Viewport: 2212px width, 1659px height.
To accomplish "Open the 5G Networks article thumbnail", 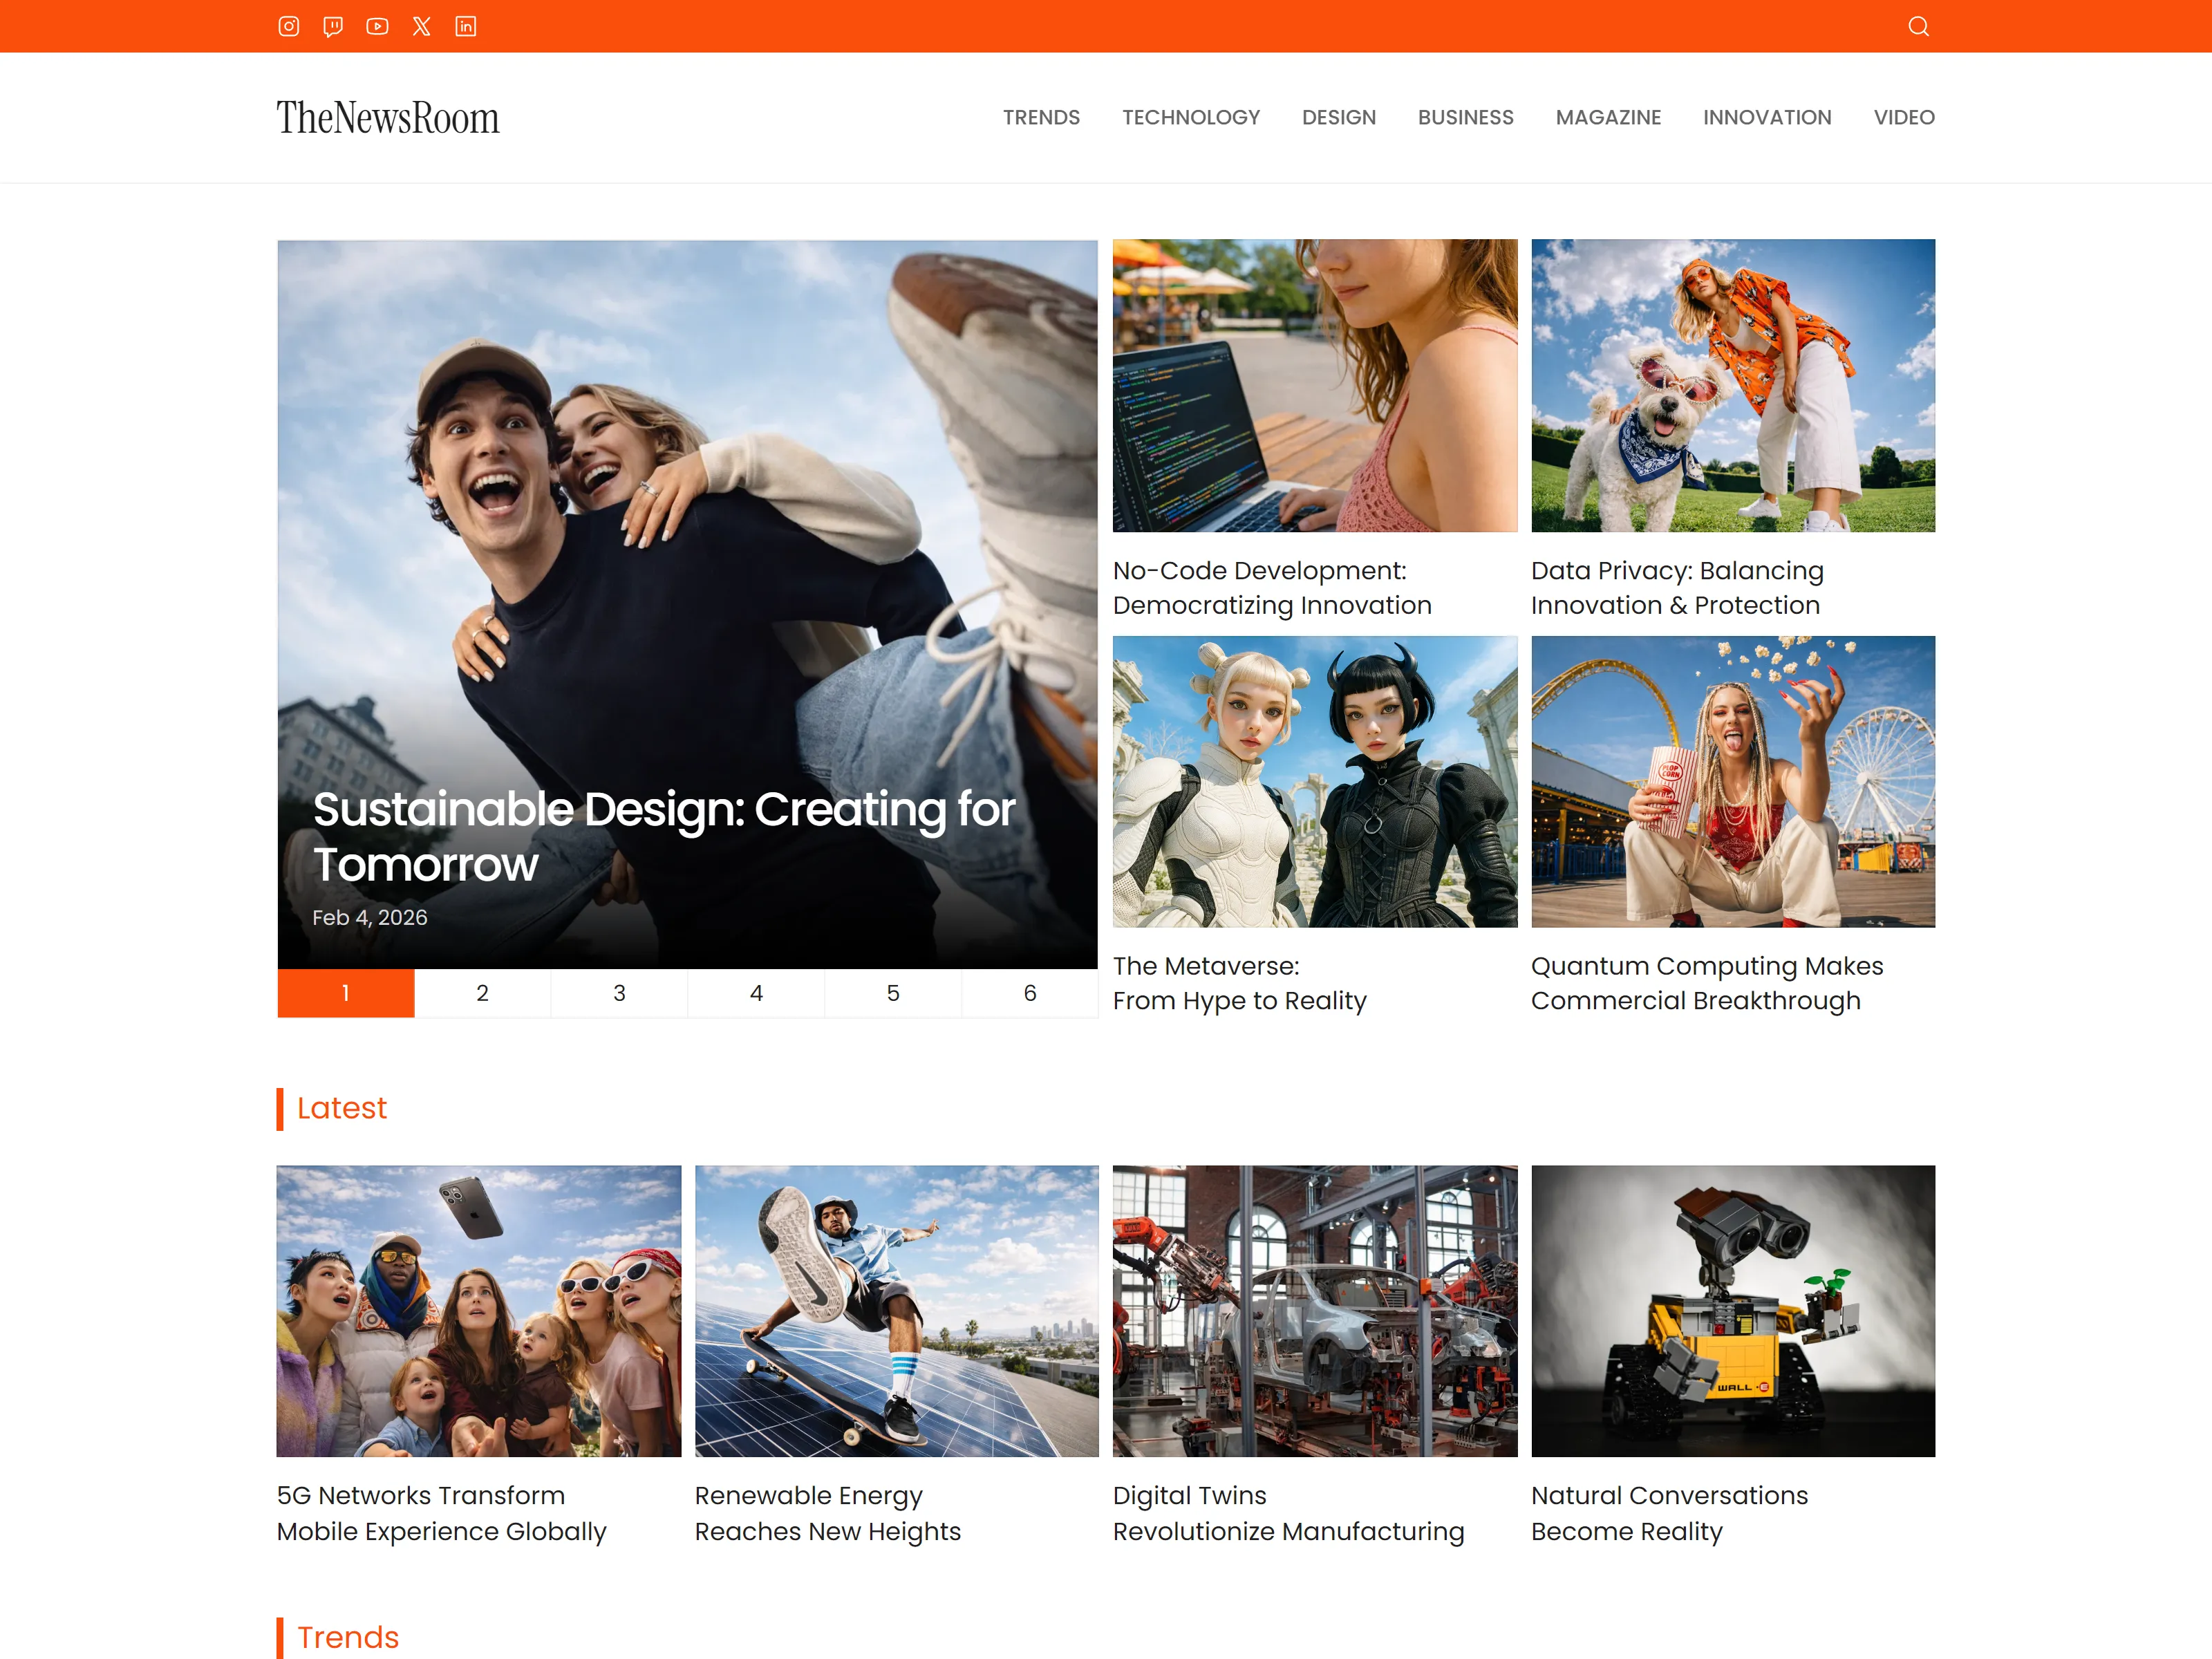I will point(479,1311).
